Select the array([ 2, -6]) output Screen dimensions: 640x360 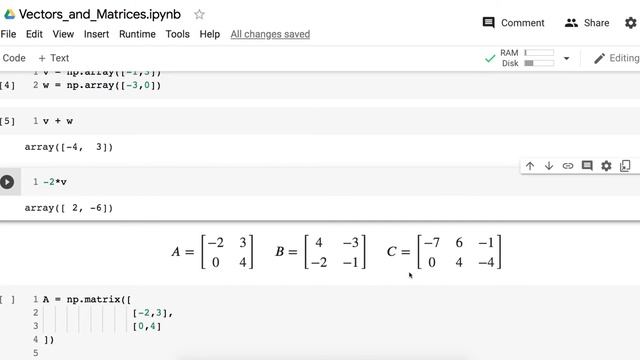69,208
